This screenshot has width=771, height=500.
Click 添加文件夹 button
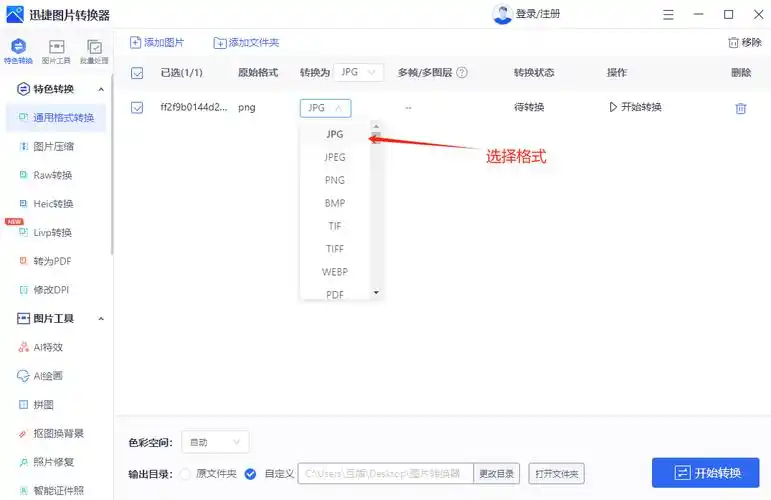pos(246,43)
